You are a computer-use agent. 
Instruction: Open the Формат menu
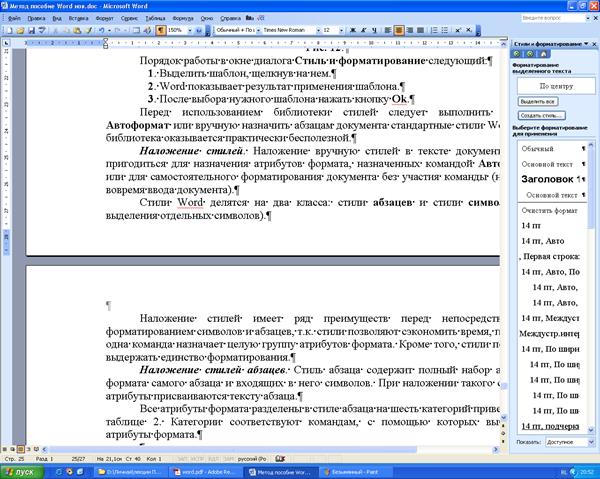(104, 18)
